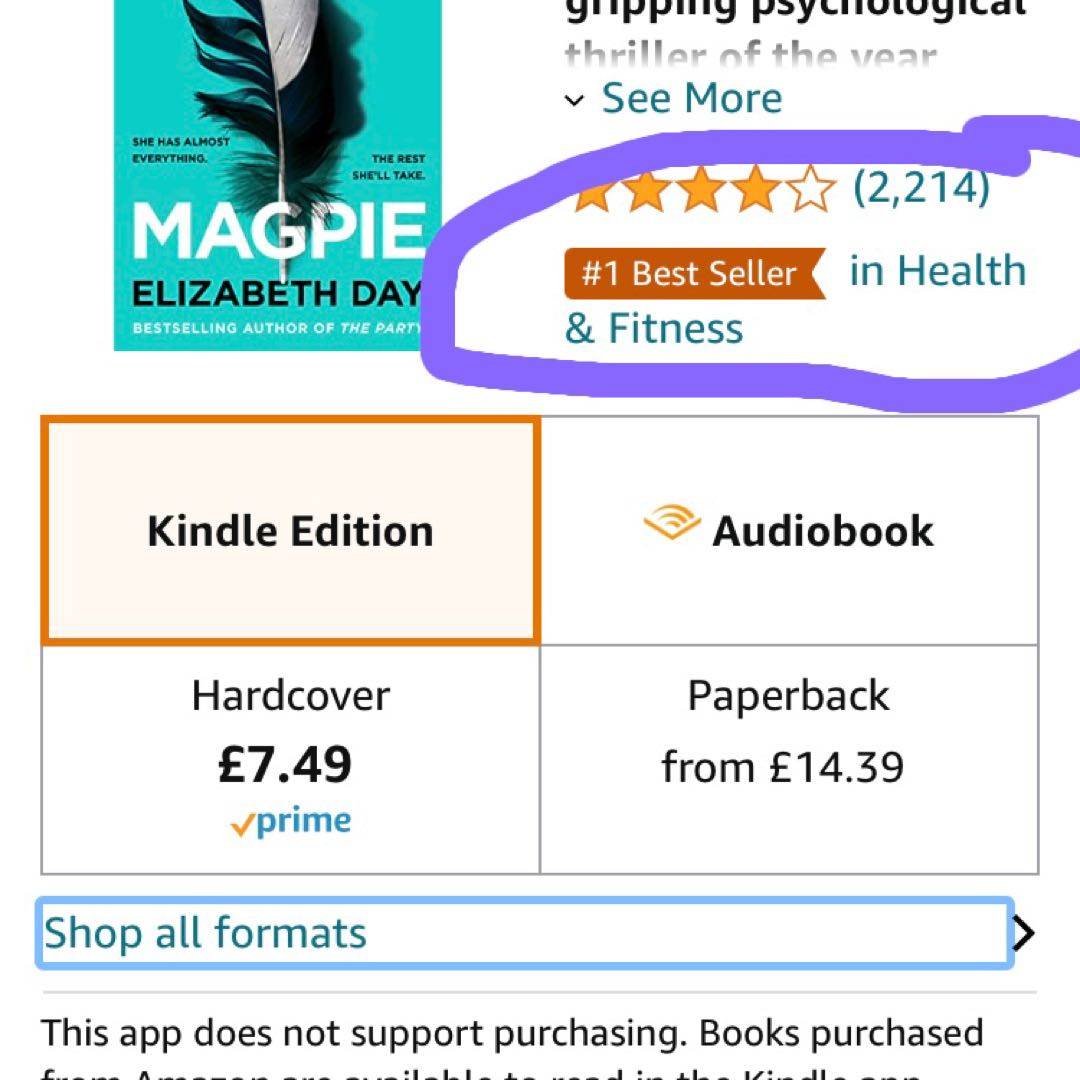Click the empty fifth rating star
This screenshot has height=1080, width=1080.
coord(811,189)
